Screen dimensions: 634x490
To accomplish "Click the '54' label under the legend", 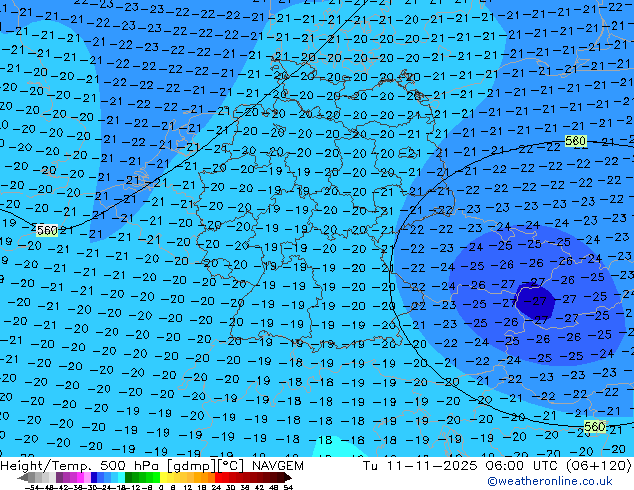I will [288, 487].
